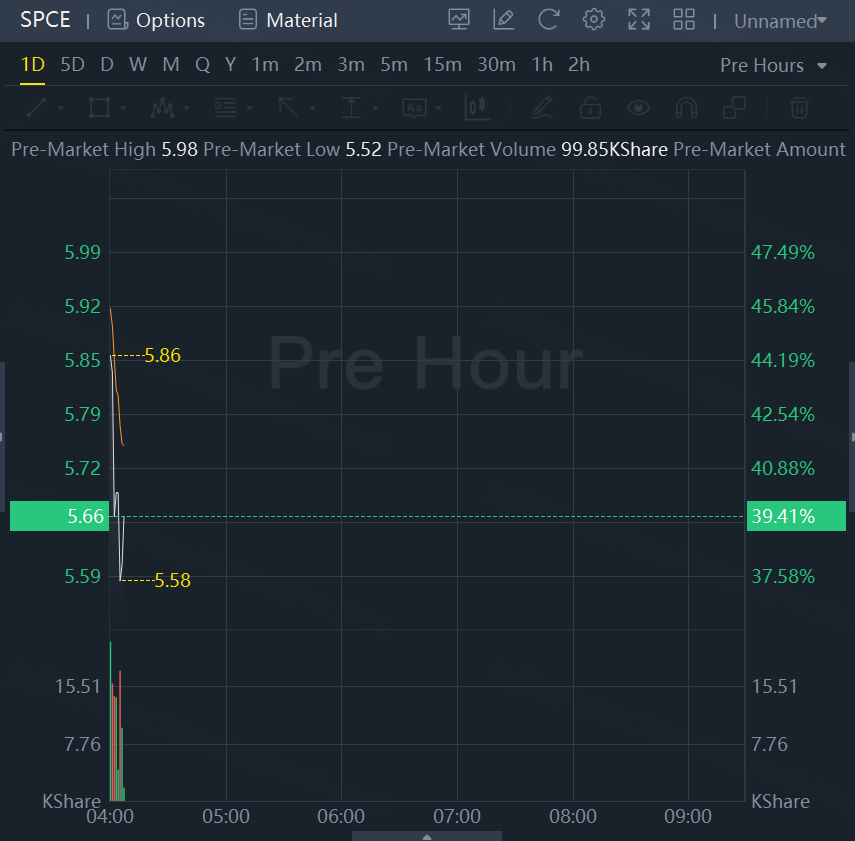Select the 15m interval
Viewport: 855px width, 841px height.
[x=443, y=65]
